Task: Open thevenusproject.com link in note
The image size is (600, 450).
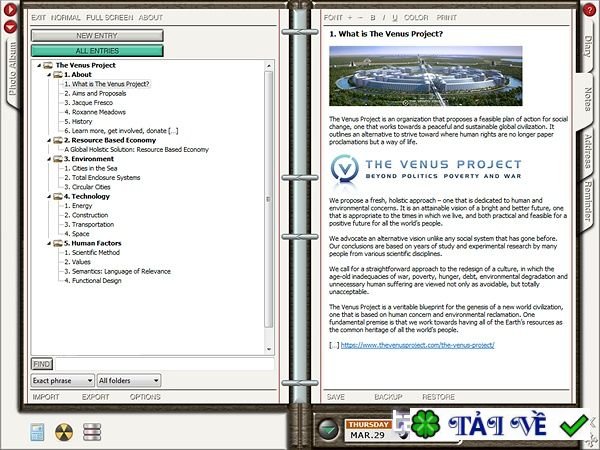Action: [417, 345]
